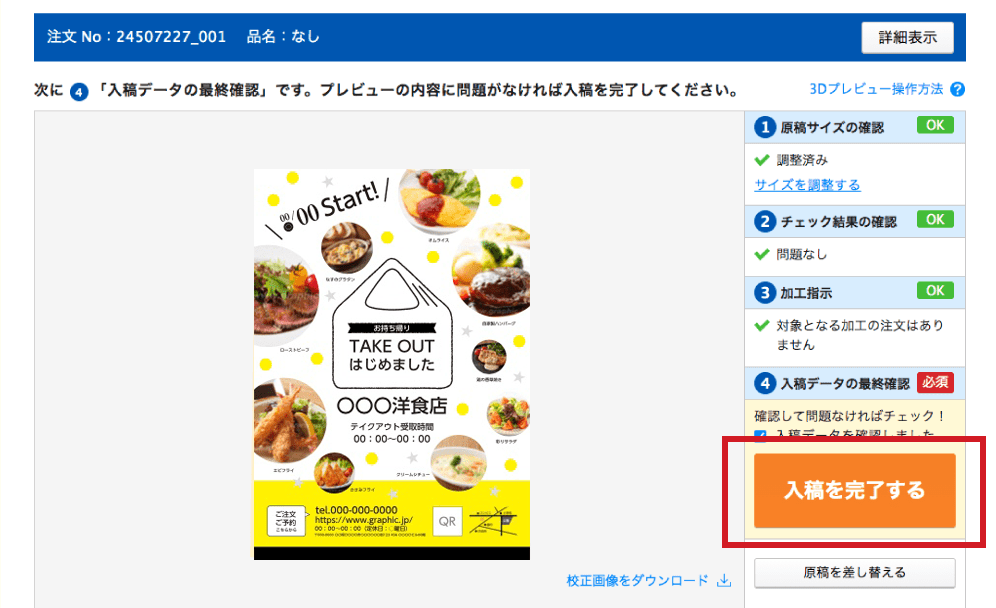Image resolution: width=996 pixels, height=608 pixels.
Task: Select the チェック結果の確認 section header
Action: tap(854, 221)
